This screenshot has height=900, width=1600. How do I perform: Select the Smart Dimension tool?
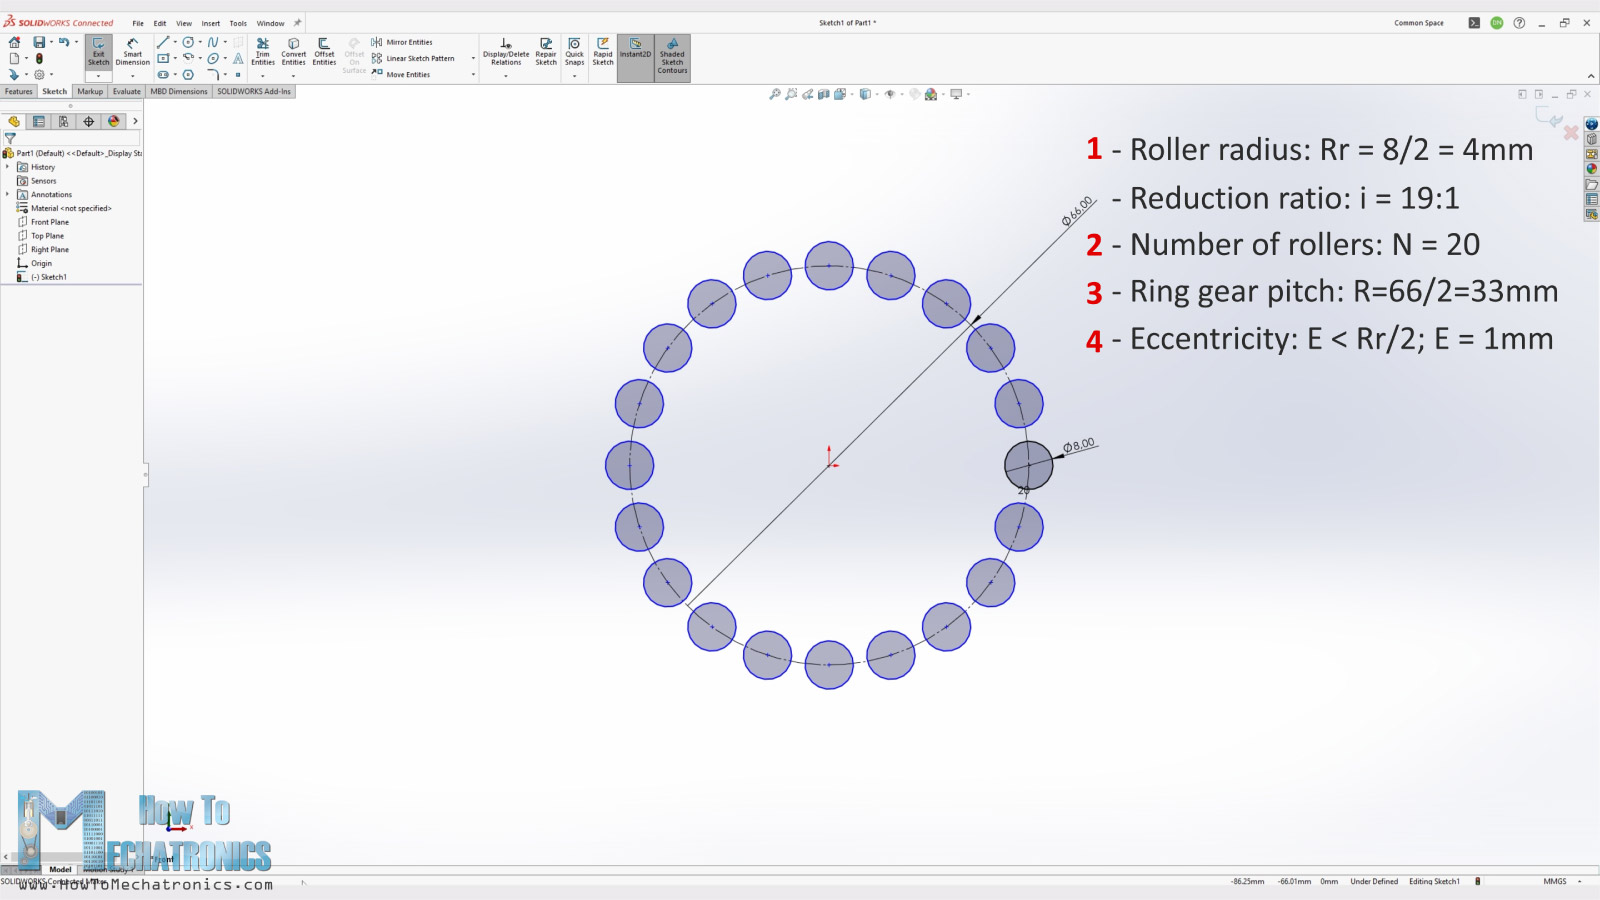(132, 52)
